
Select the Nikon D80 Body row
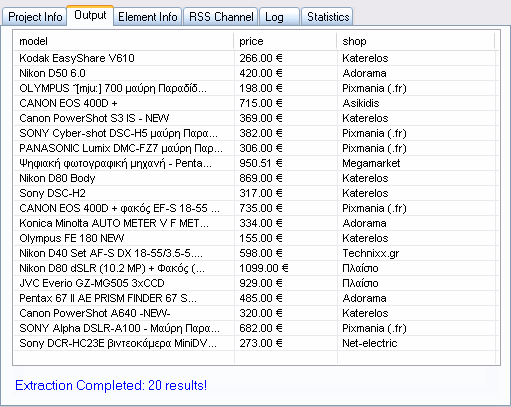point(254,178)
